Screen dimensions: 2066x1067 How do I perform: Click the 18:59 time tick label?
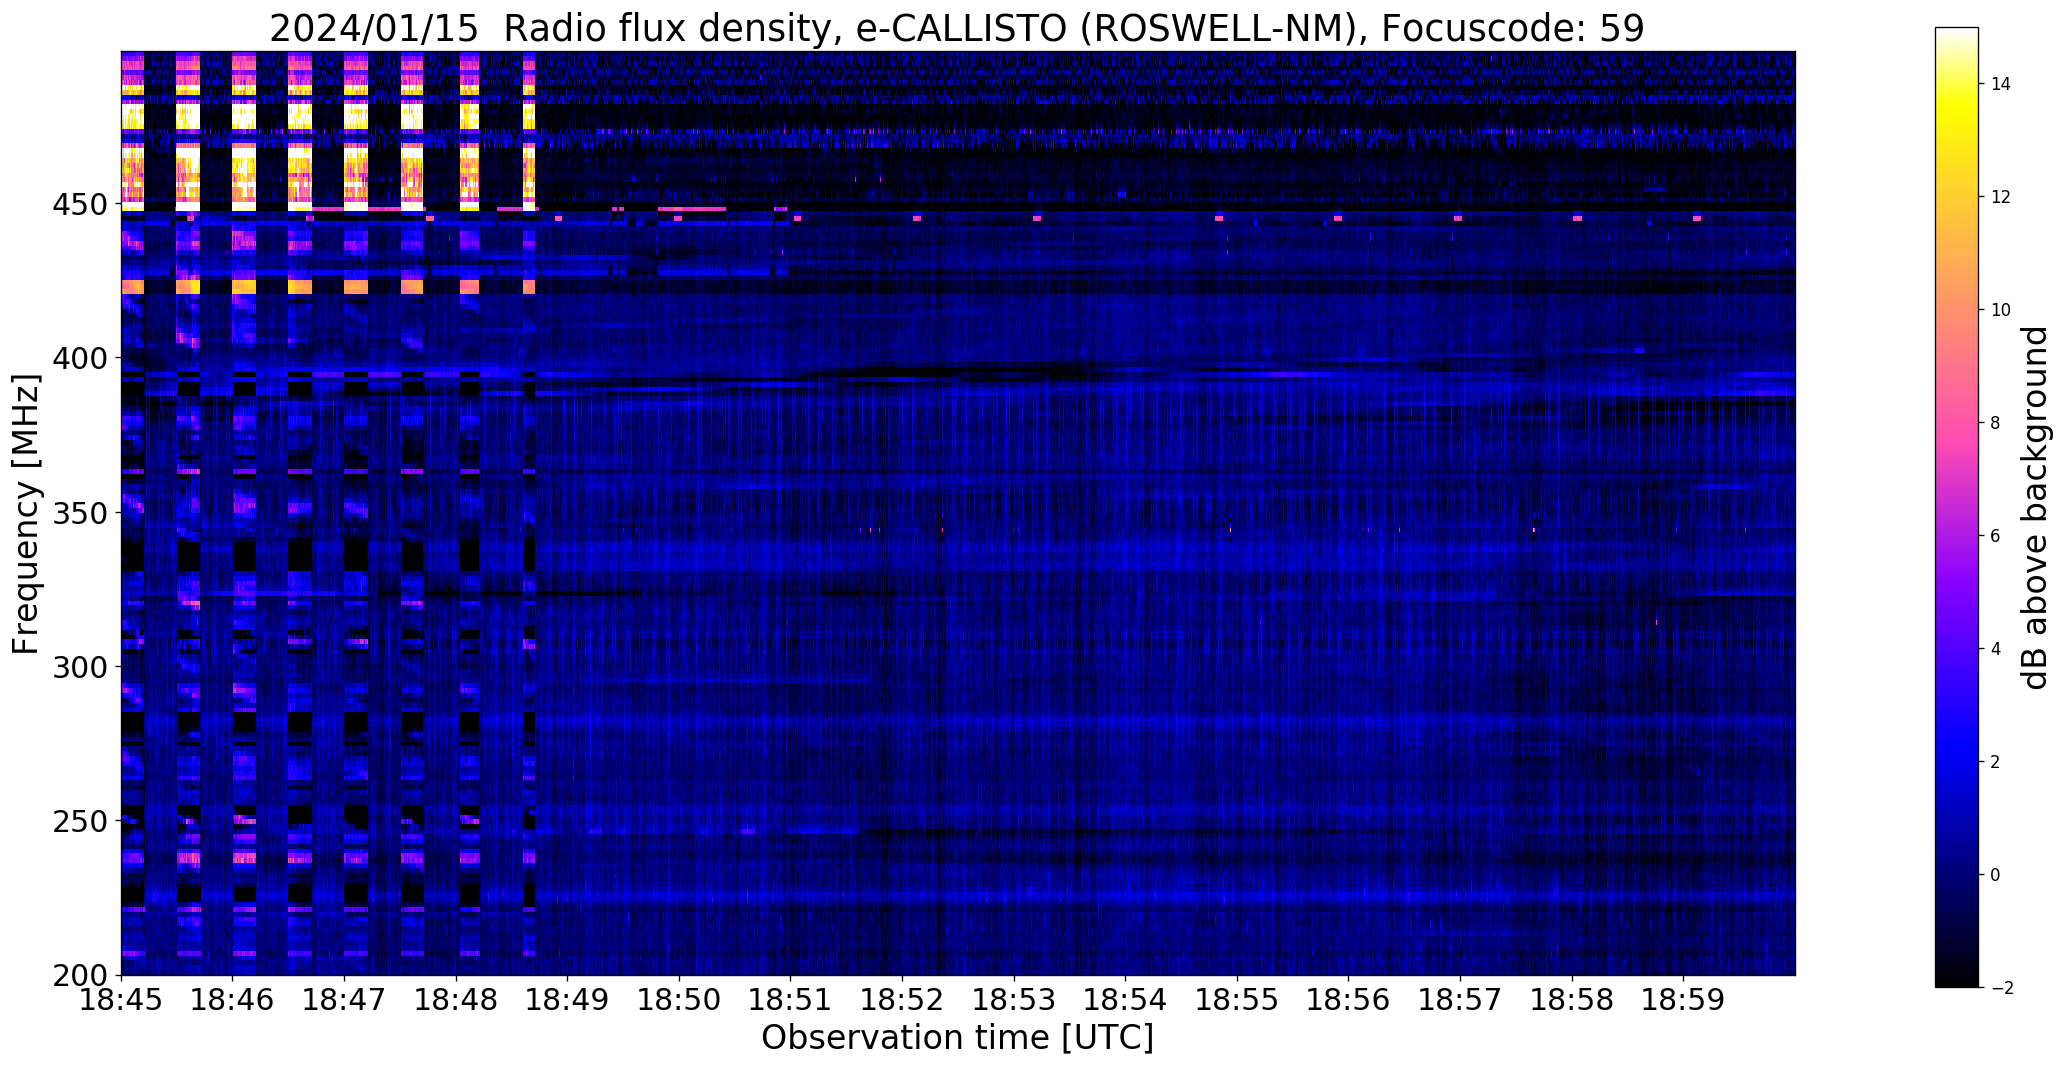(x=1684, y=999)
